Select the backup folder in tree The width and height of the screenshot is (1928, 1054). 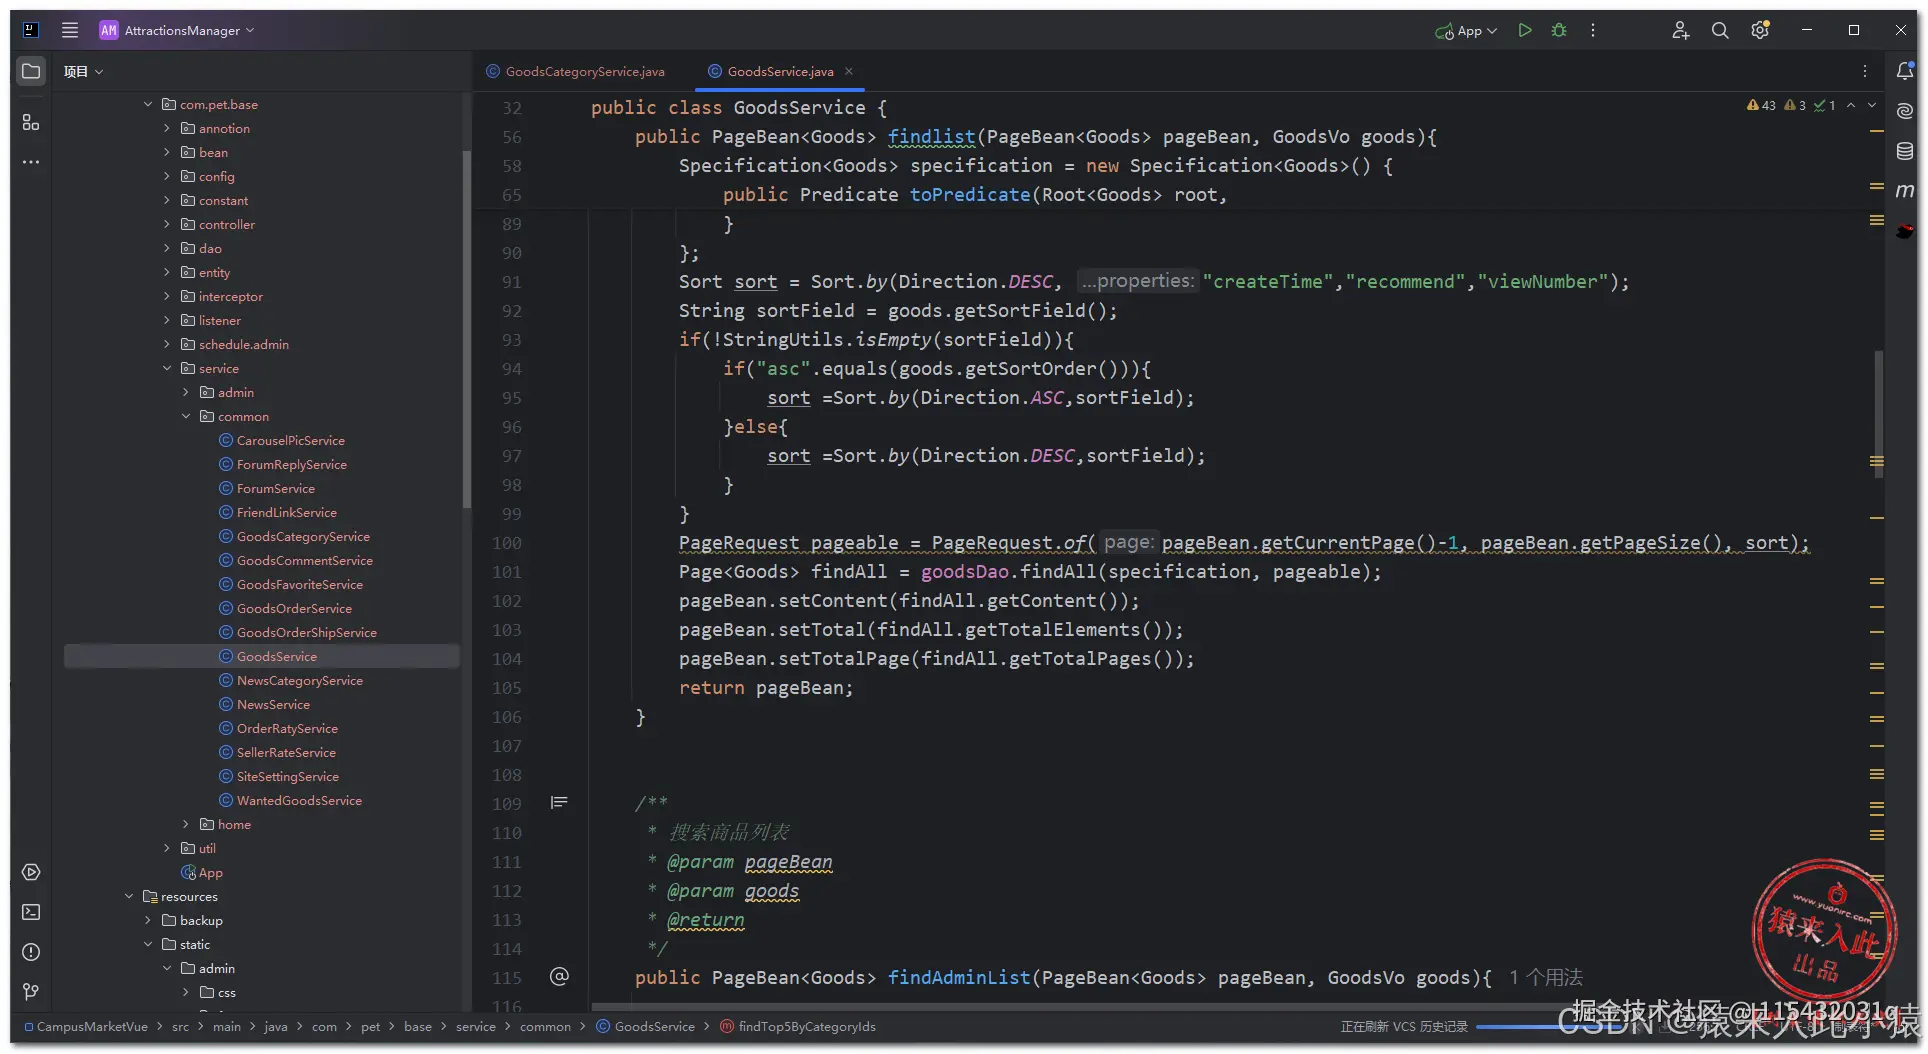pyautogui.click(x=201, y=920)
